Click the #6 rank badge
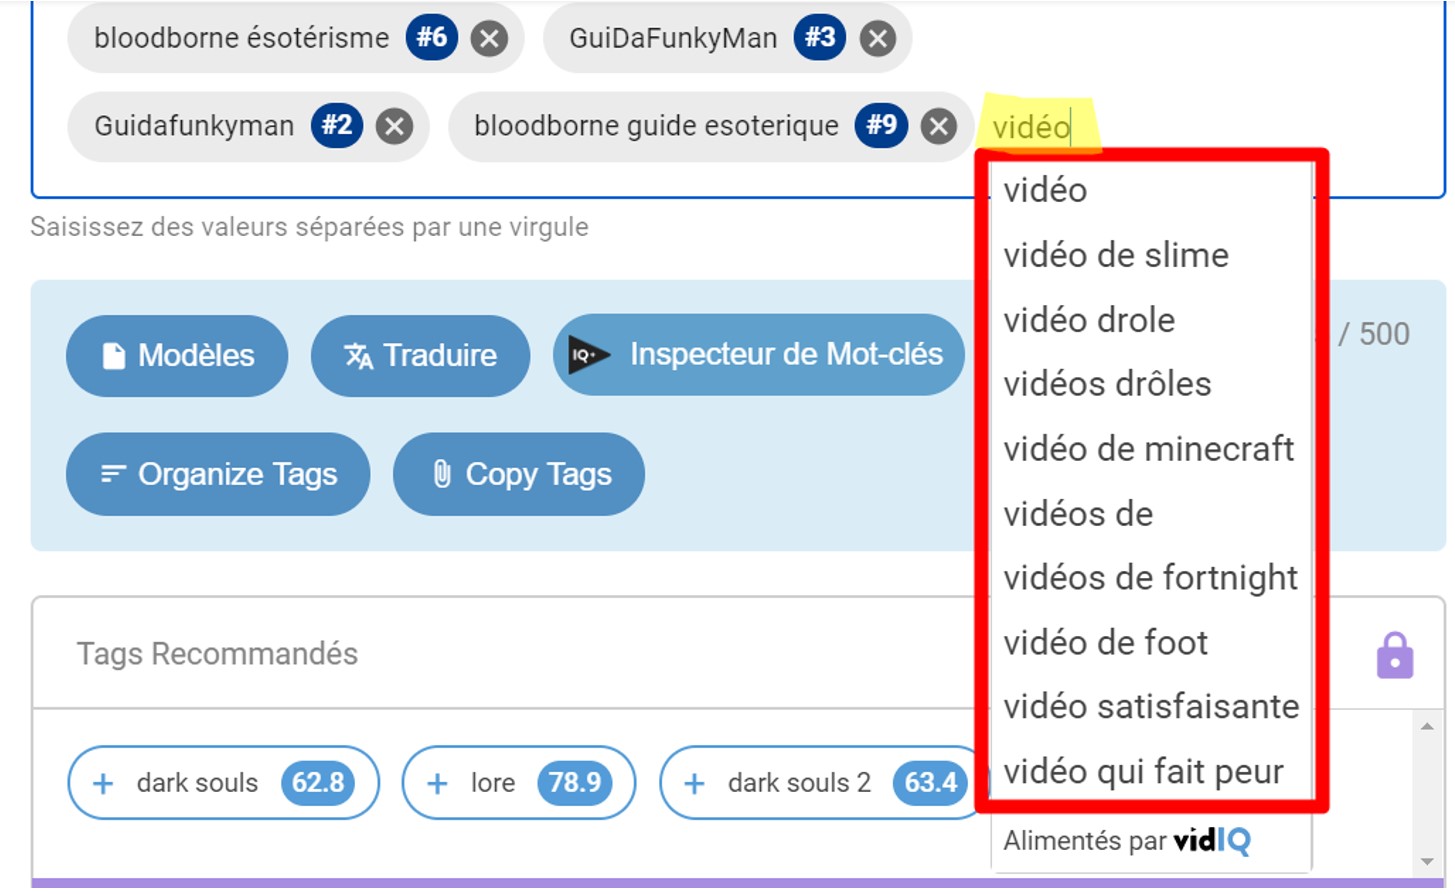The height and width of the screenshot is (894, 1455). click(432, 38)
